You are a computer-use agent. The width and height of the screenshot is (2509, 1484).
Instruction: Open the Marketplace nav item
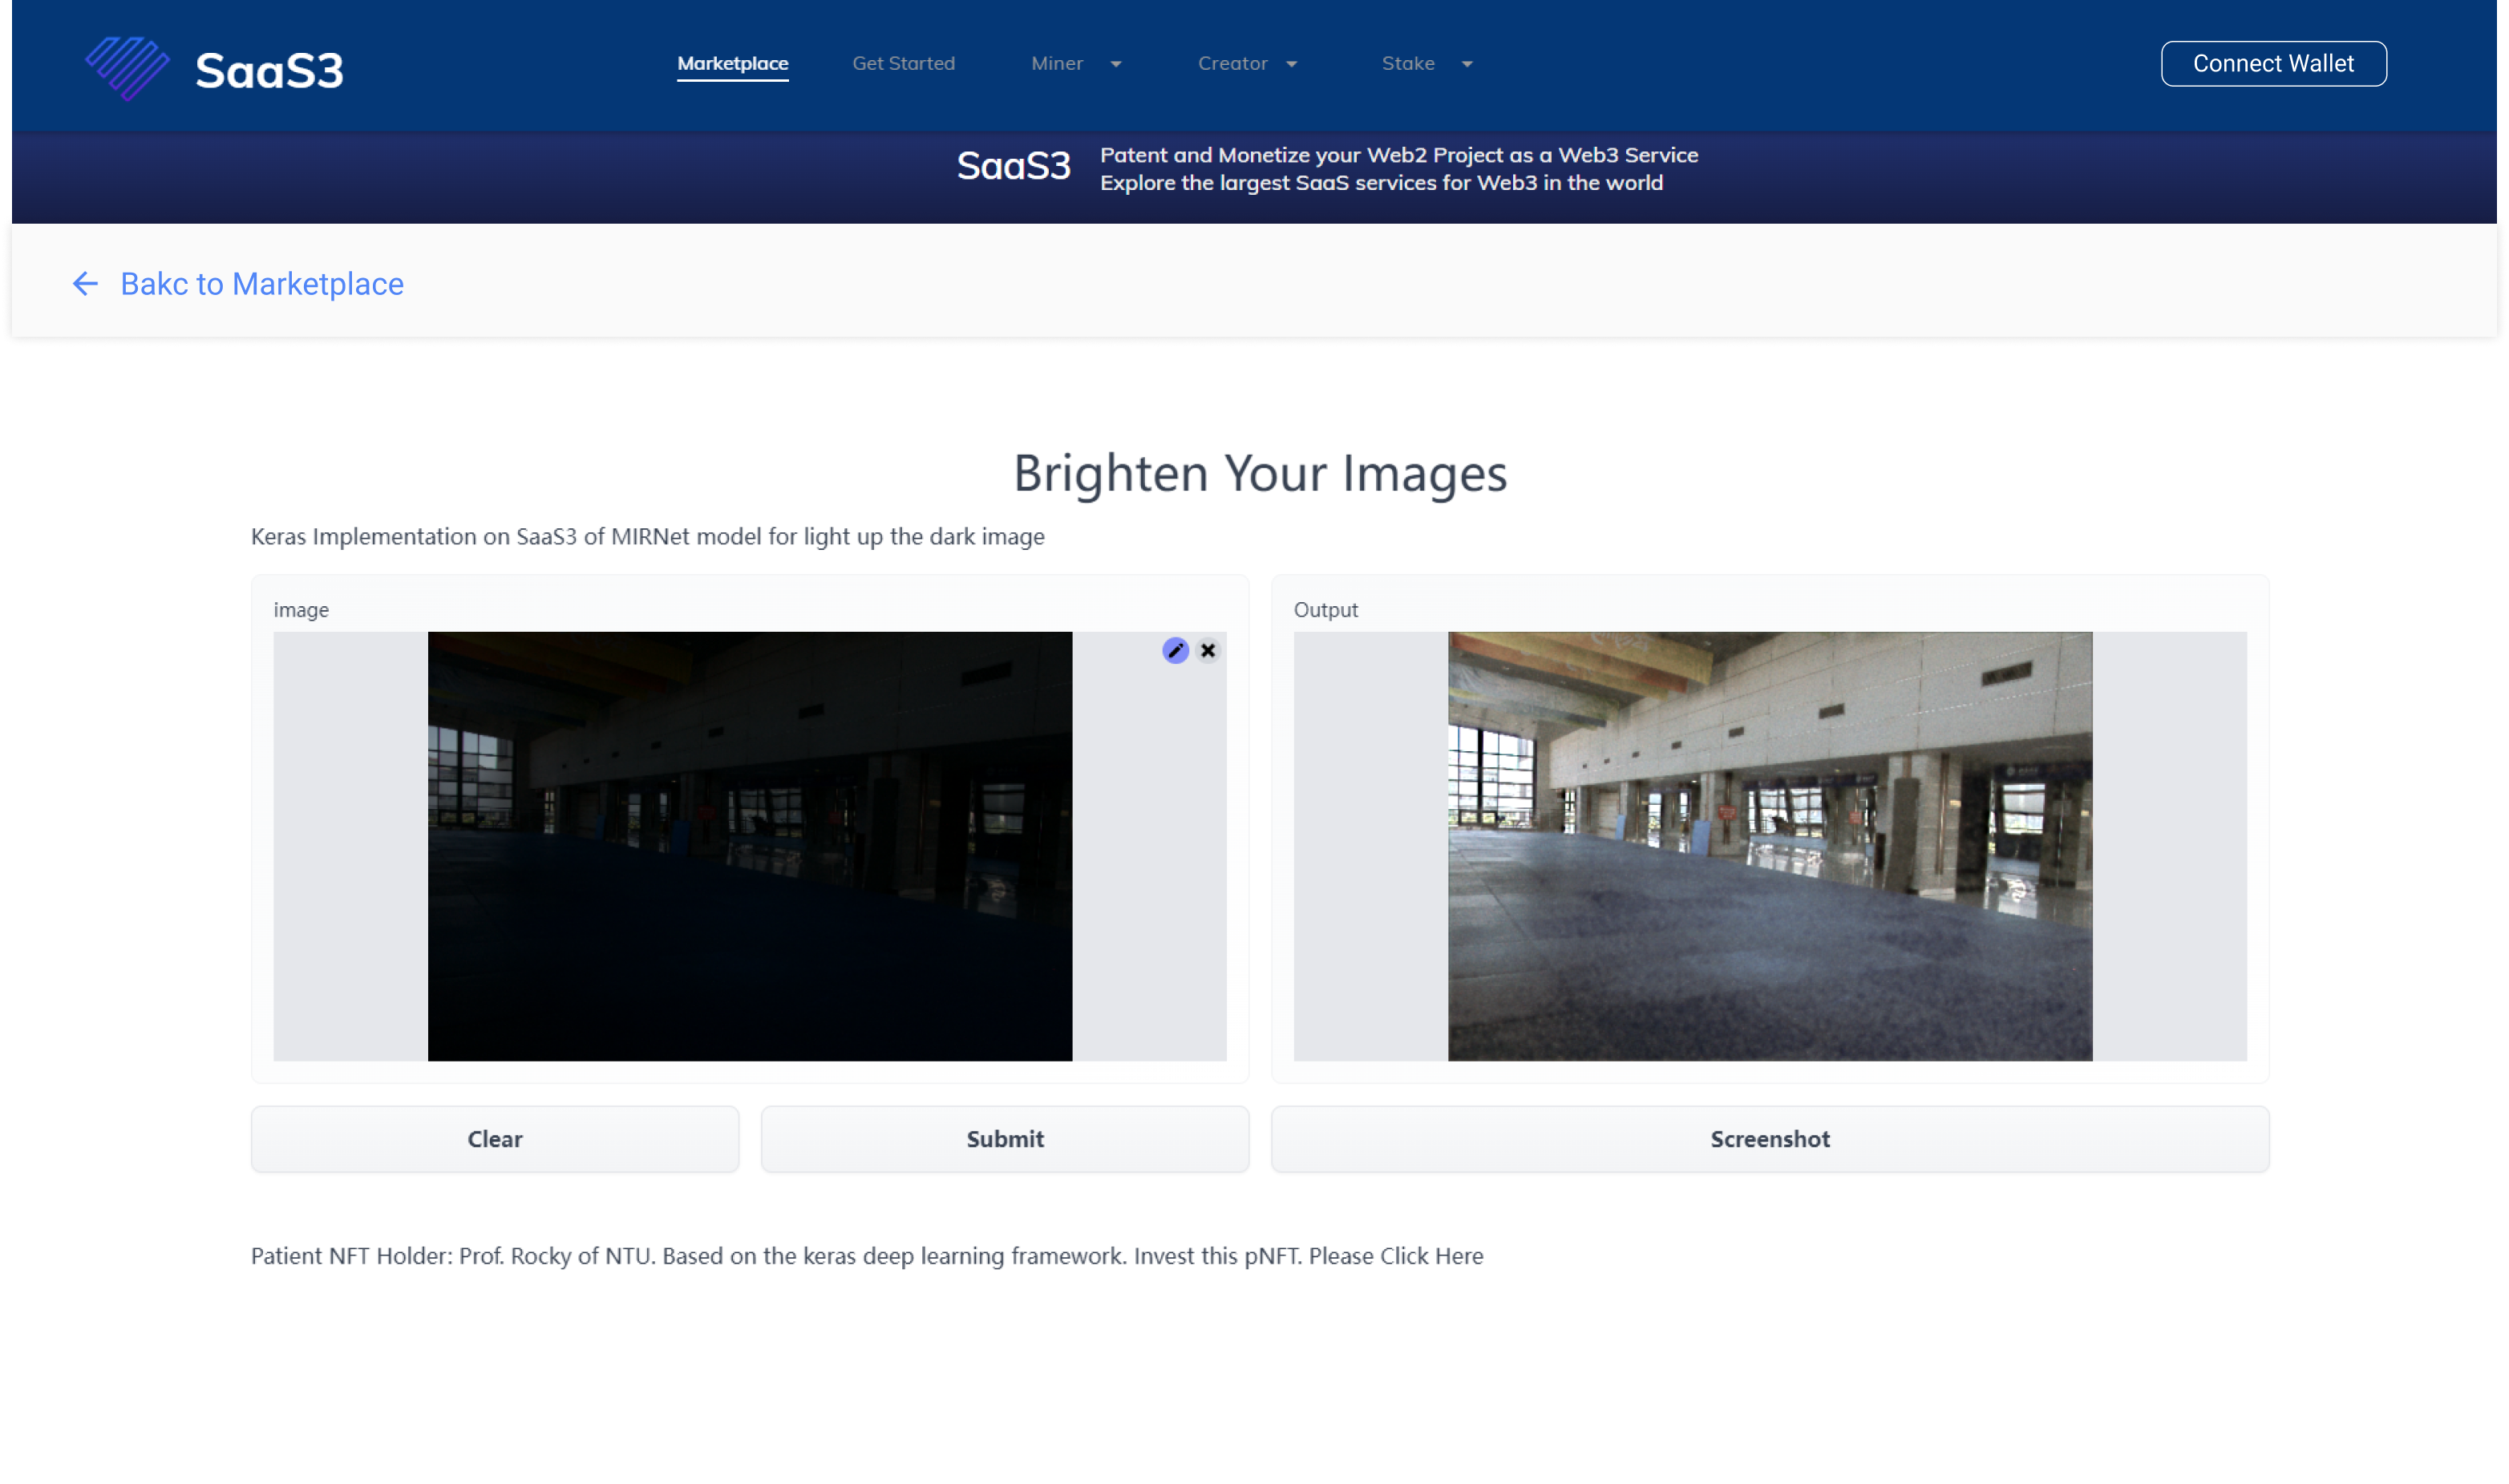coord(732,63)
